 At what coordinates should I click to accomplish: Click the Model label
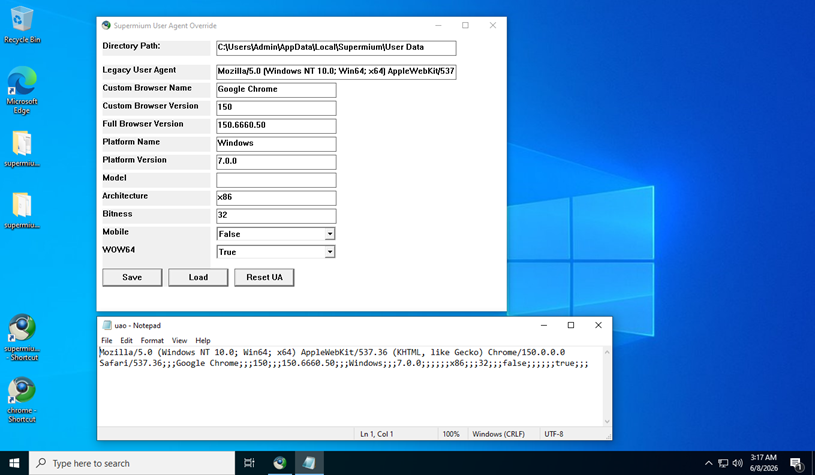[114, 178]
